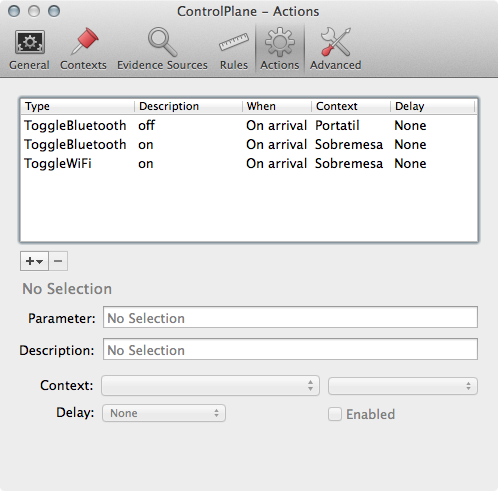Click None delay in Portatil row
Image resolution: width=498 pixels, height=491 pixels.
pyautogui.click(x=410, y=126)
